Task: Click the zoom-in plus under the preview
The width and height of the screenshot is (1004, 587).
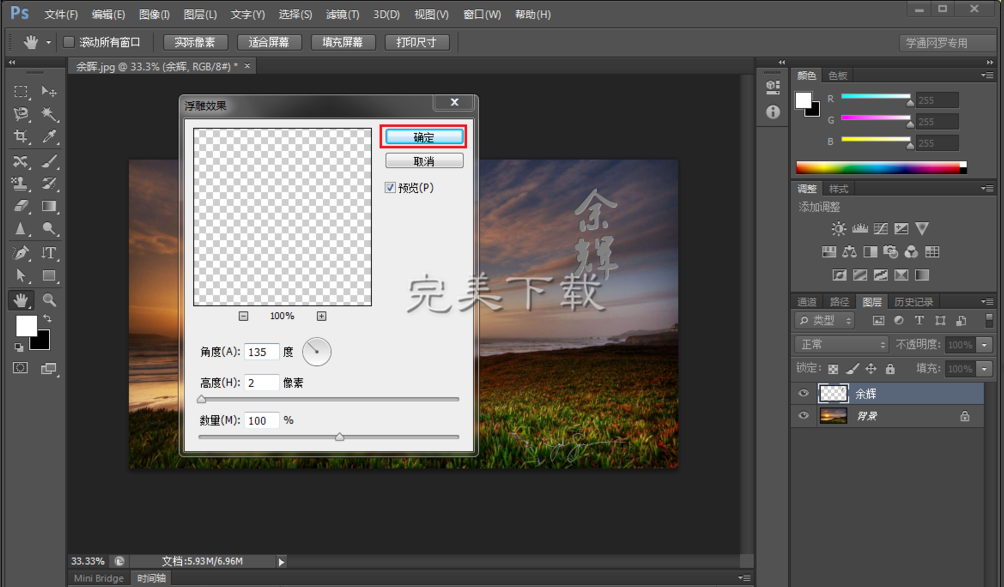Action: pyautogui.click(x=321, y=316)
